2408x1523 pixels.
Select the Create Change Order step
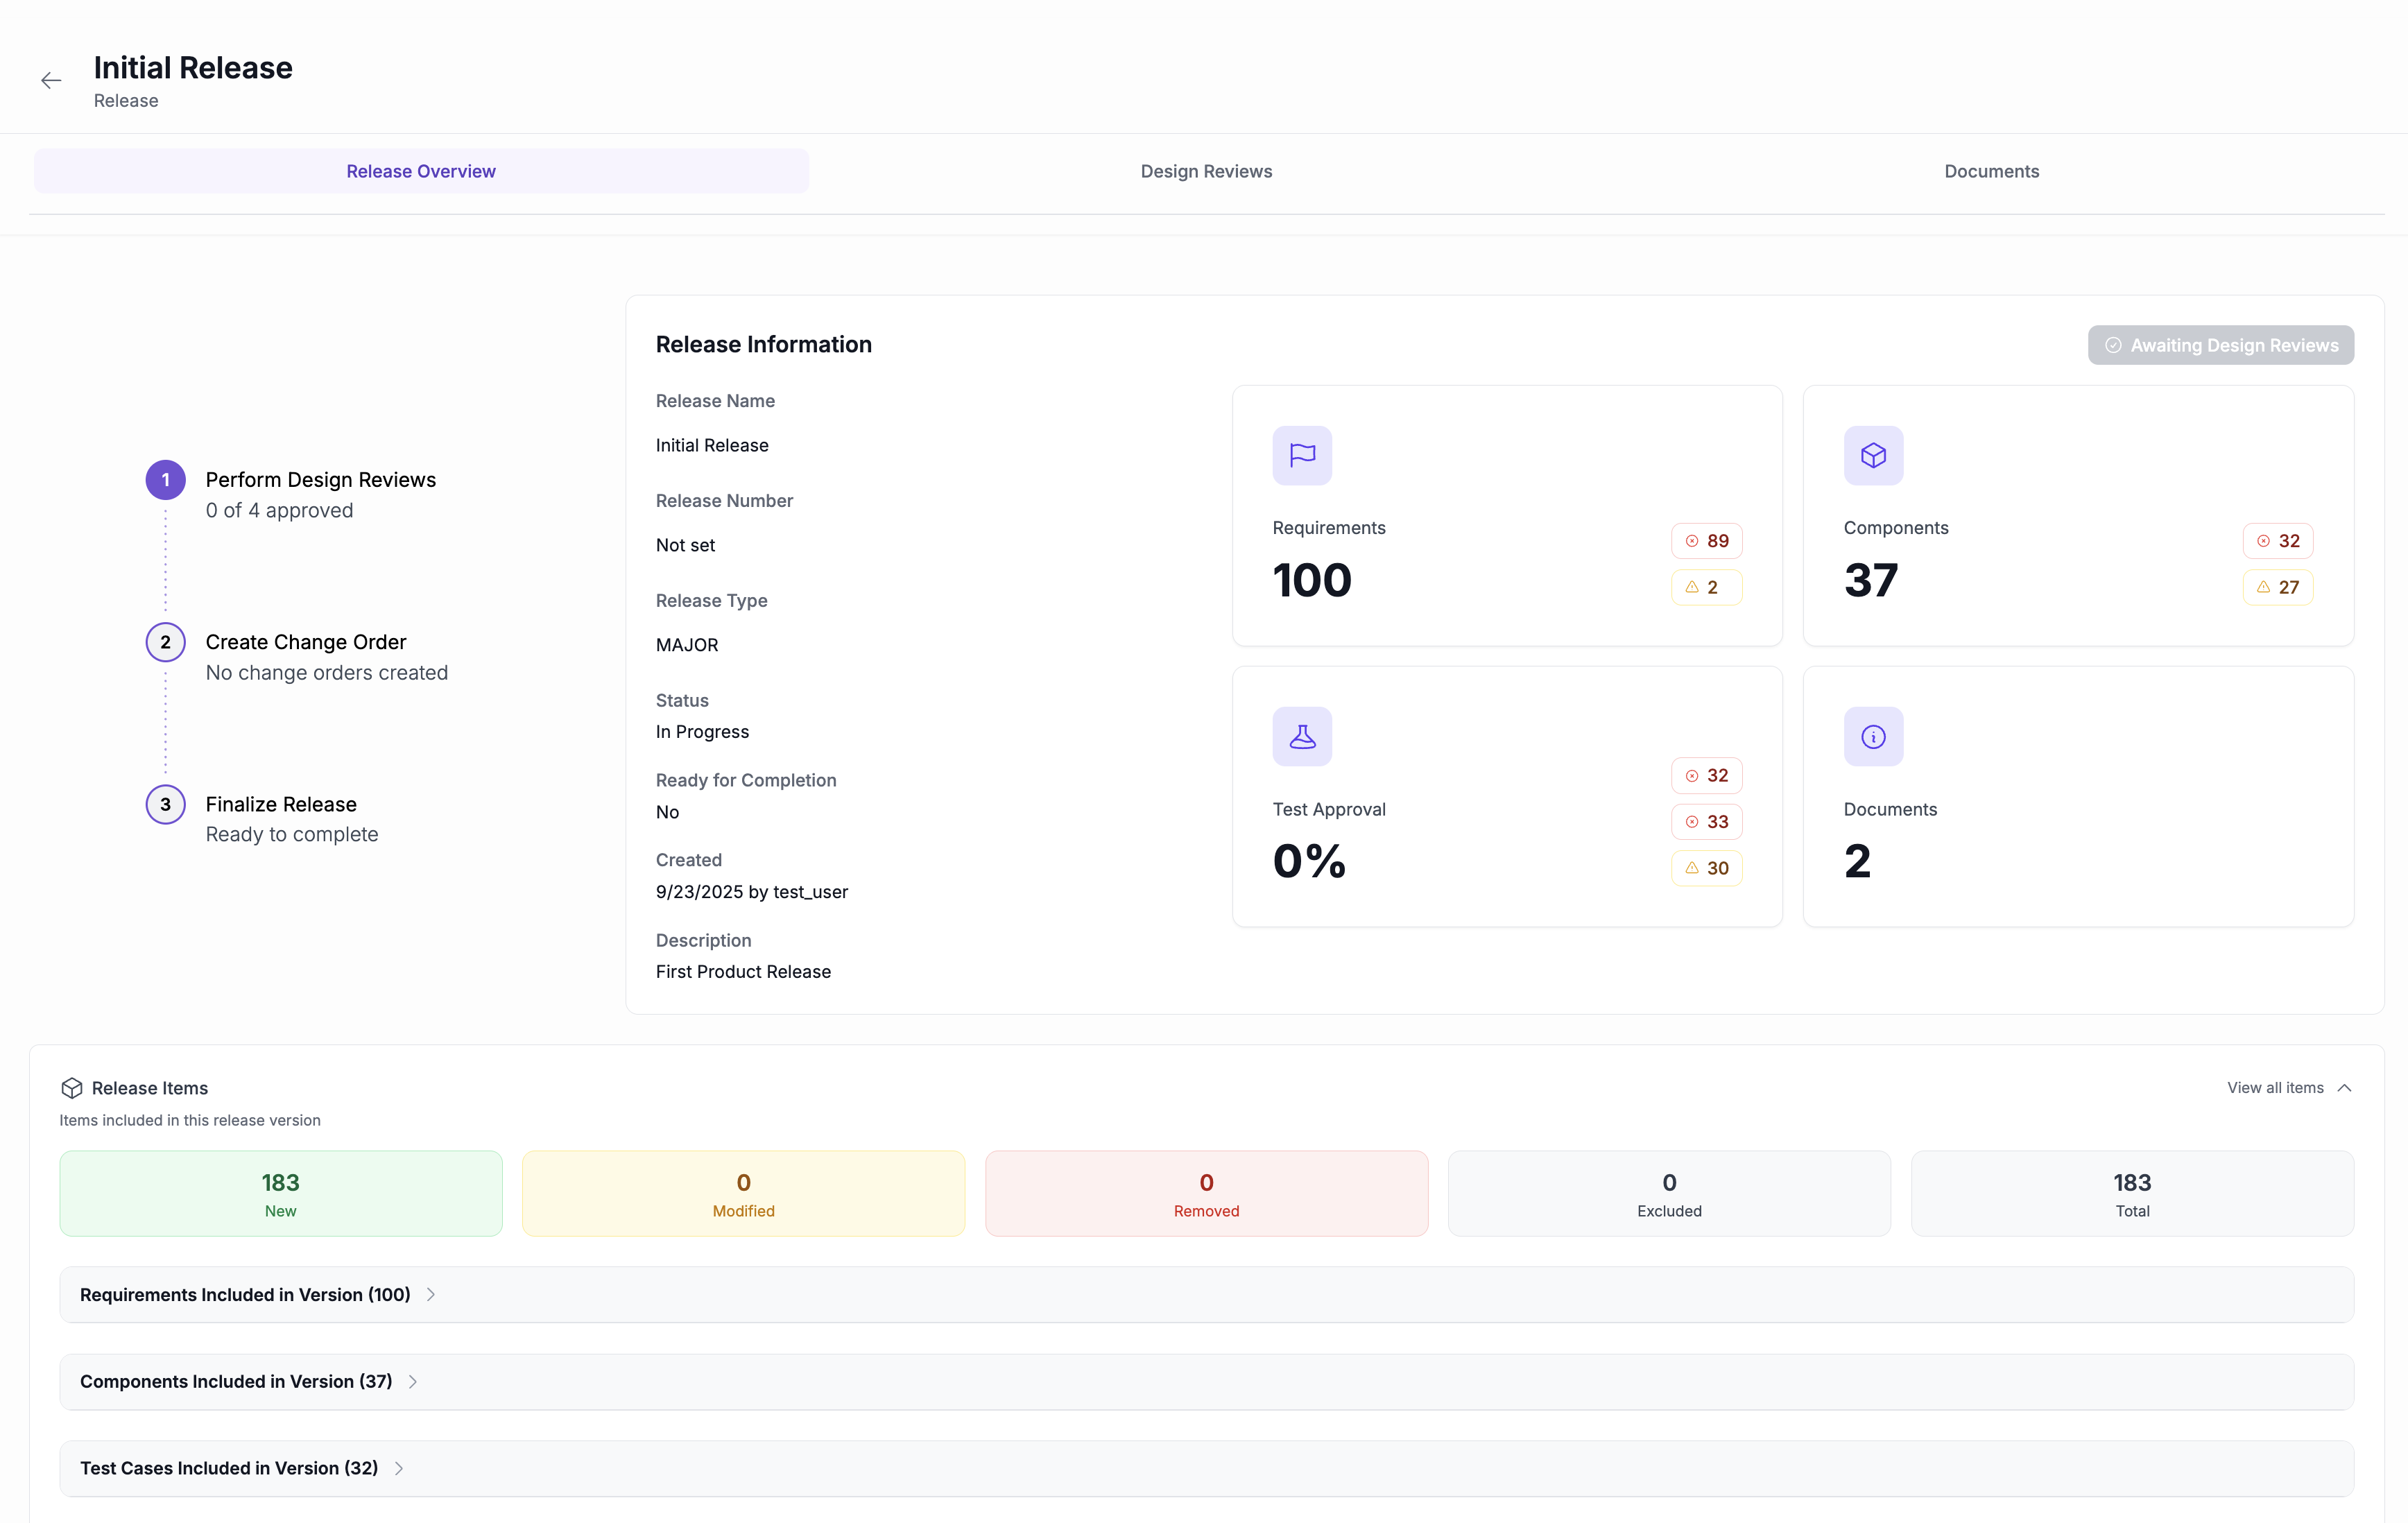tap(165, 642)
